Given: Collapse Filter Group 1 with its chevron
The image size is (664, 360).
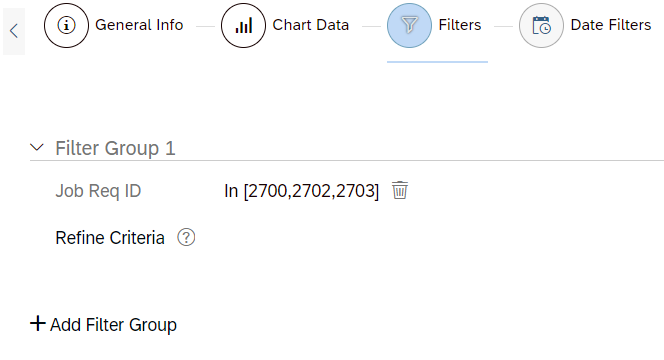Looking at the screenshot, I should (x=37, y=148).
